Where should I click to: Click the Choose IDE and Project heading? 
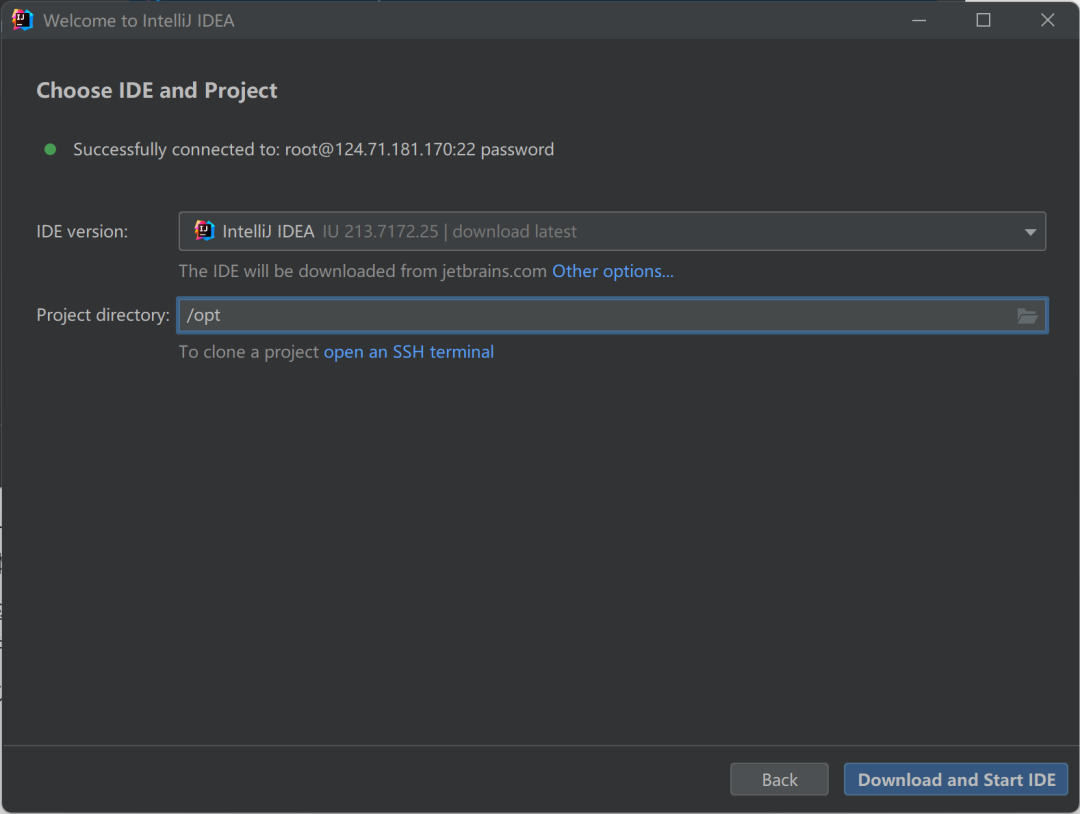tap(156, 91)
